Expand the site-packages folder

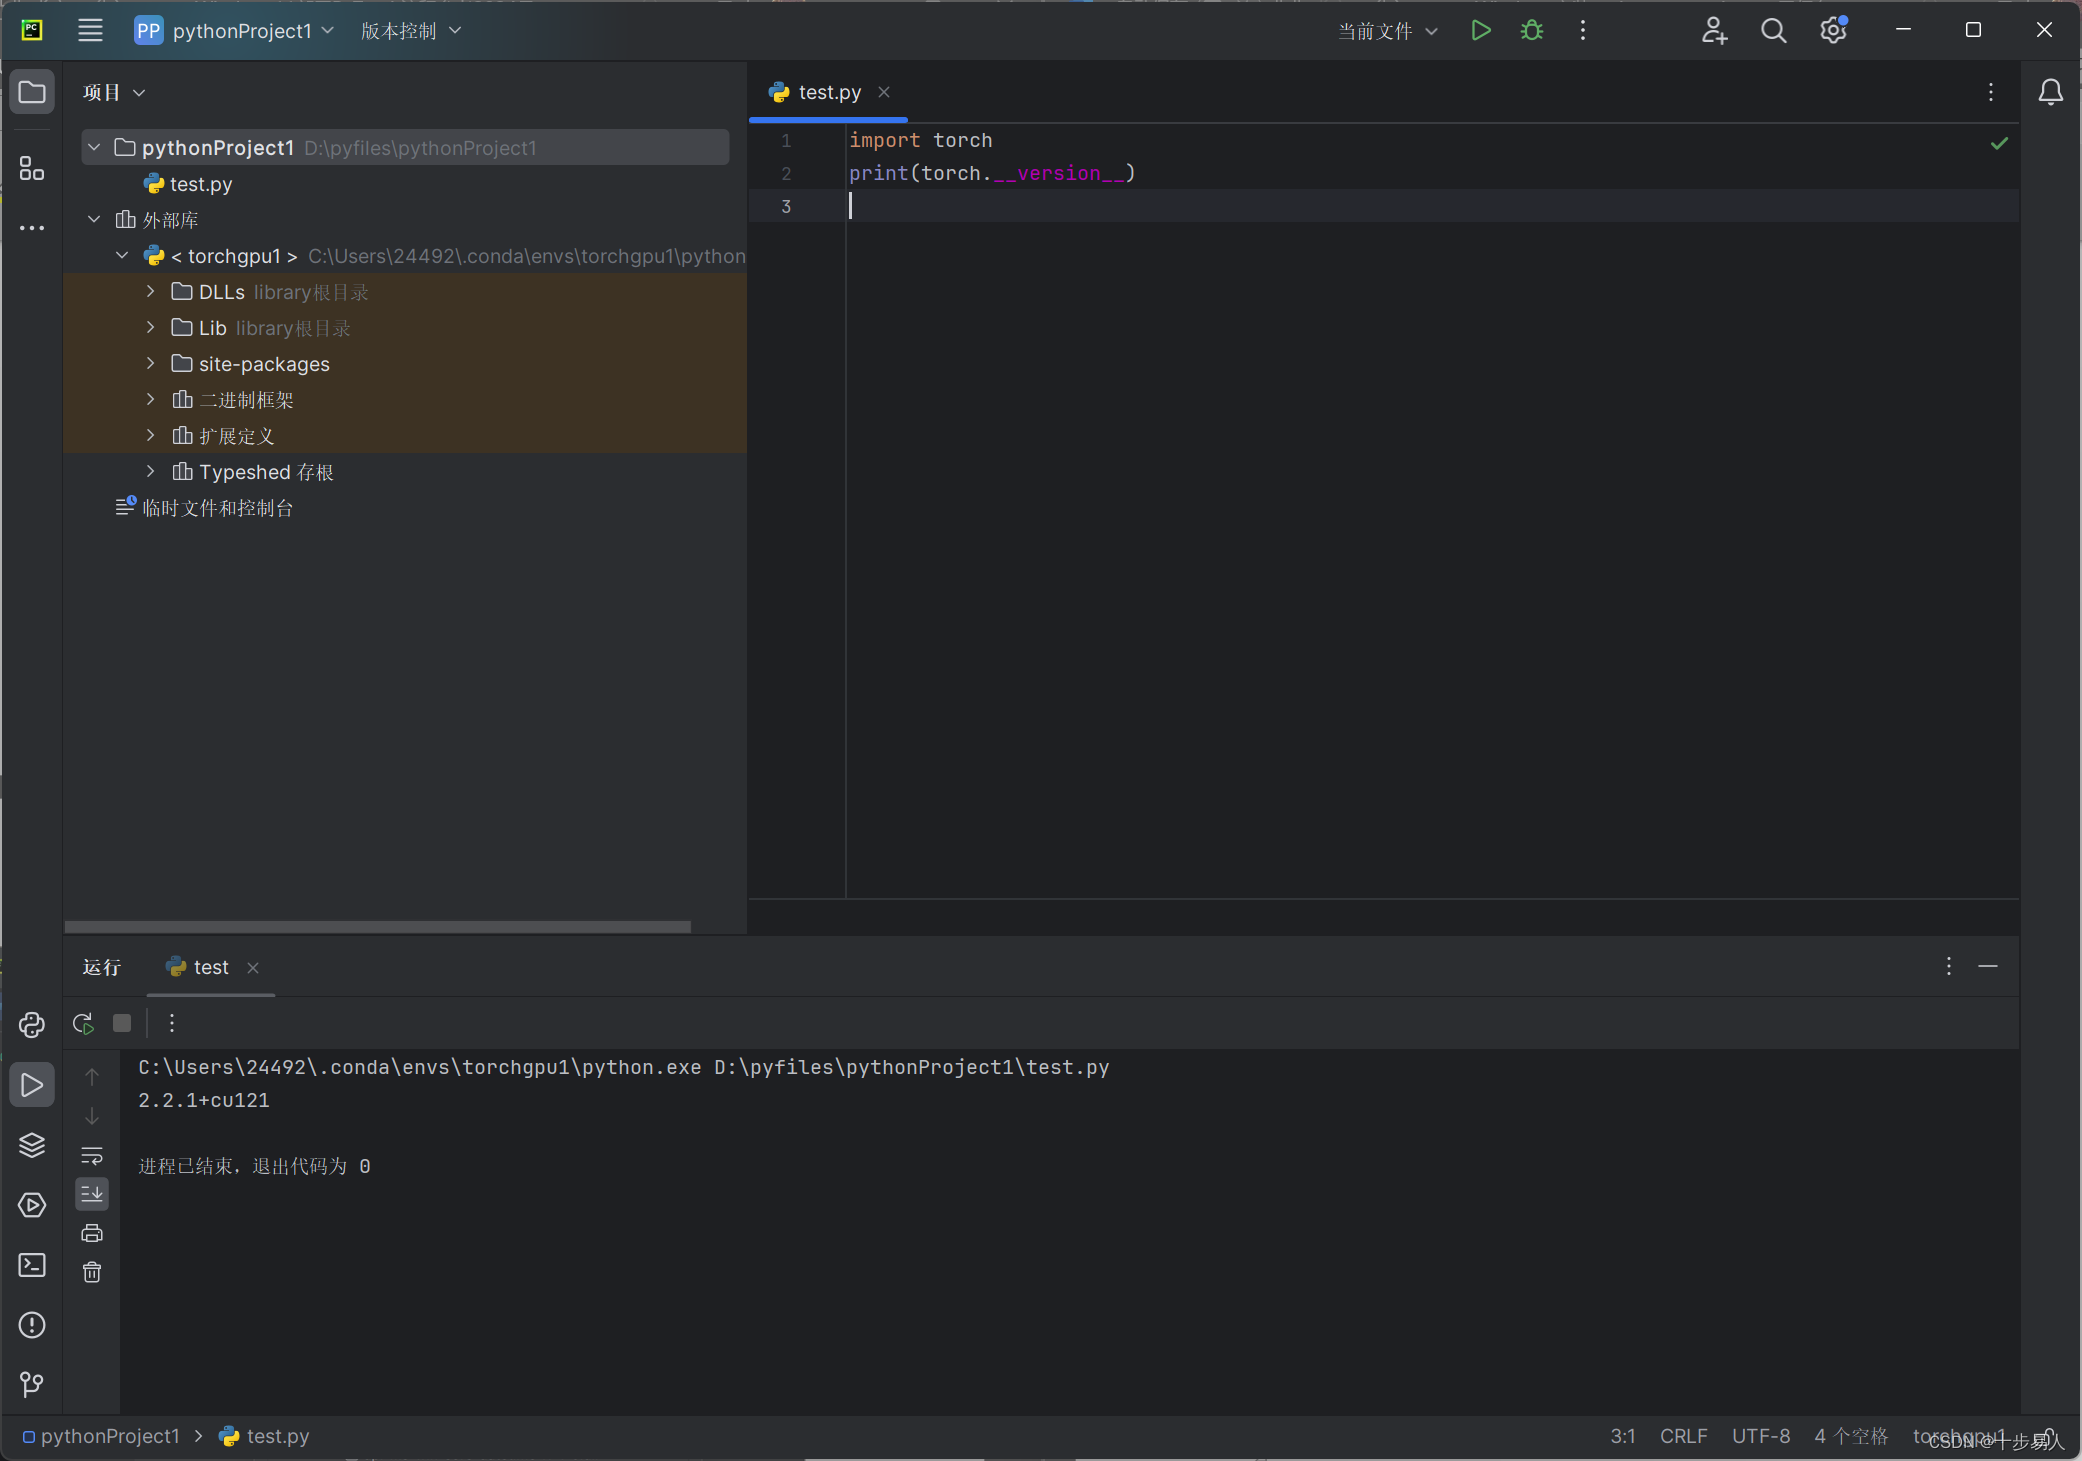(147, 362)
